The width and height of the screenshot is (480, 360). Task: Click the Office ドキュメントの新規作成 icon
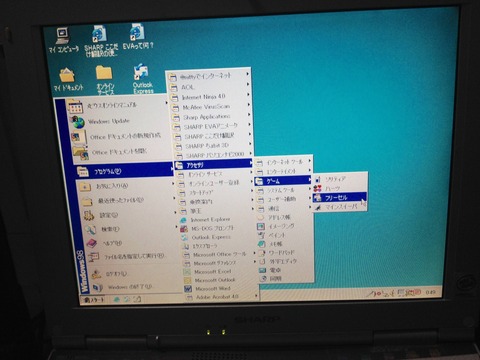pyautogui.click(x=79, y=138)
